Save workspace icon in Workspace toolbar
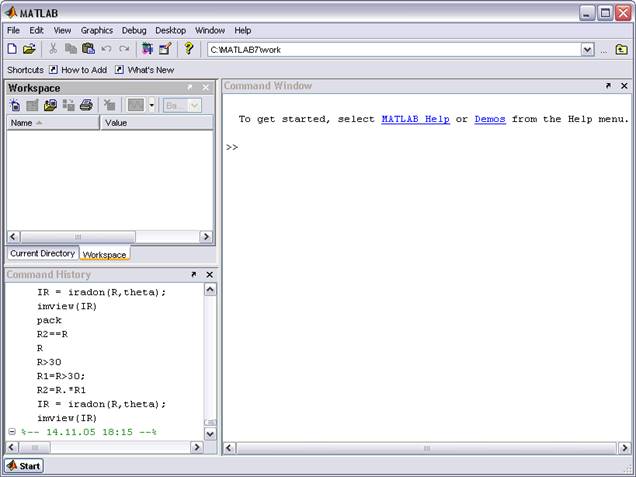Image resolution: width=636 pixels, height=477 pixels. (68, 105)
